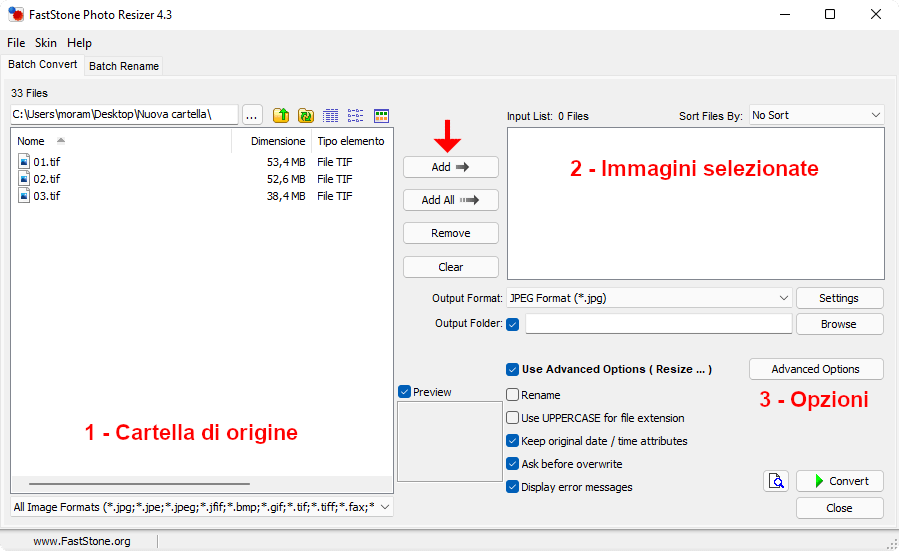Open format Settings button
This screenshot has height=551, width=899.
click(839, 298)
